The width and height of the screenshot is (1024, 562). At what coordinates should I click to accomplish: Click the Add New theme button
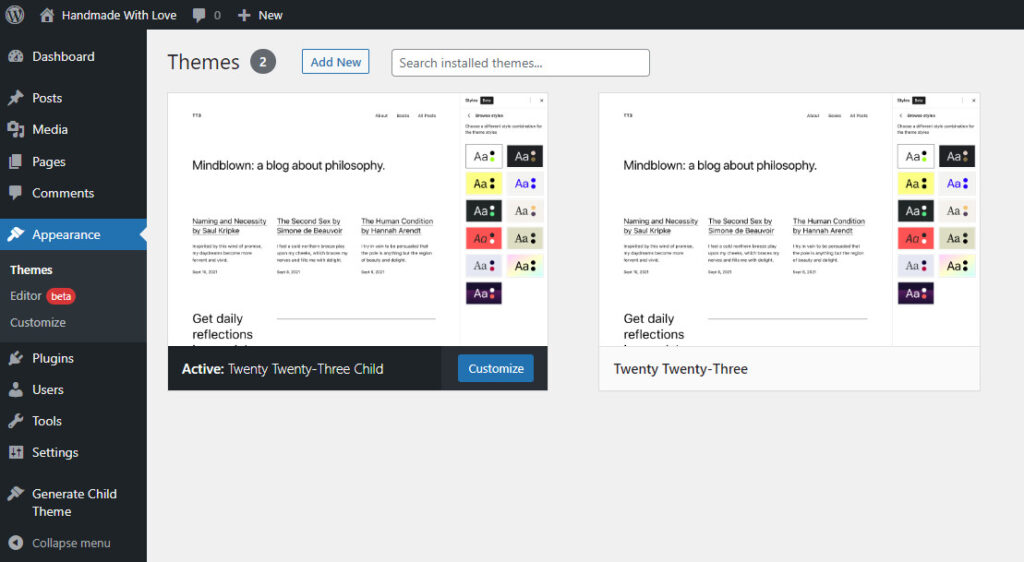(x=336, y=62)
